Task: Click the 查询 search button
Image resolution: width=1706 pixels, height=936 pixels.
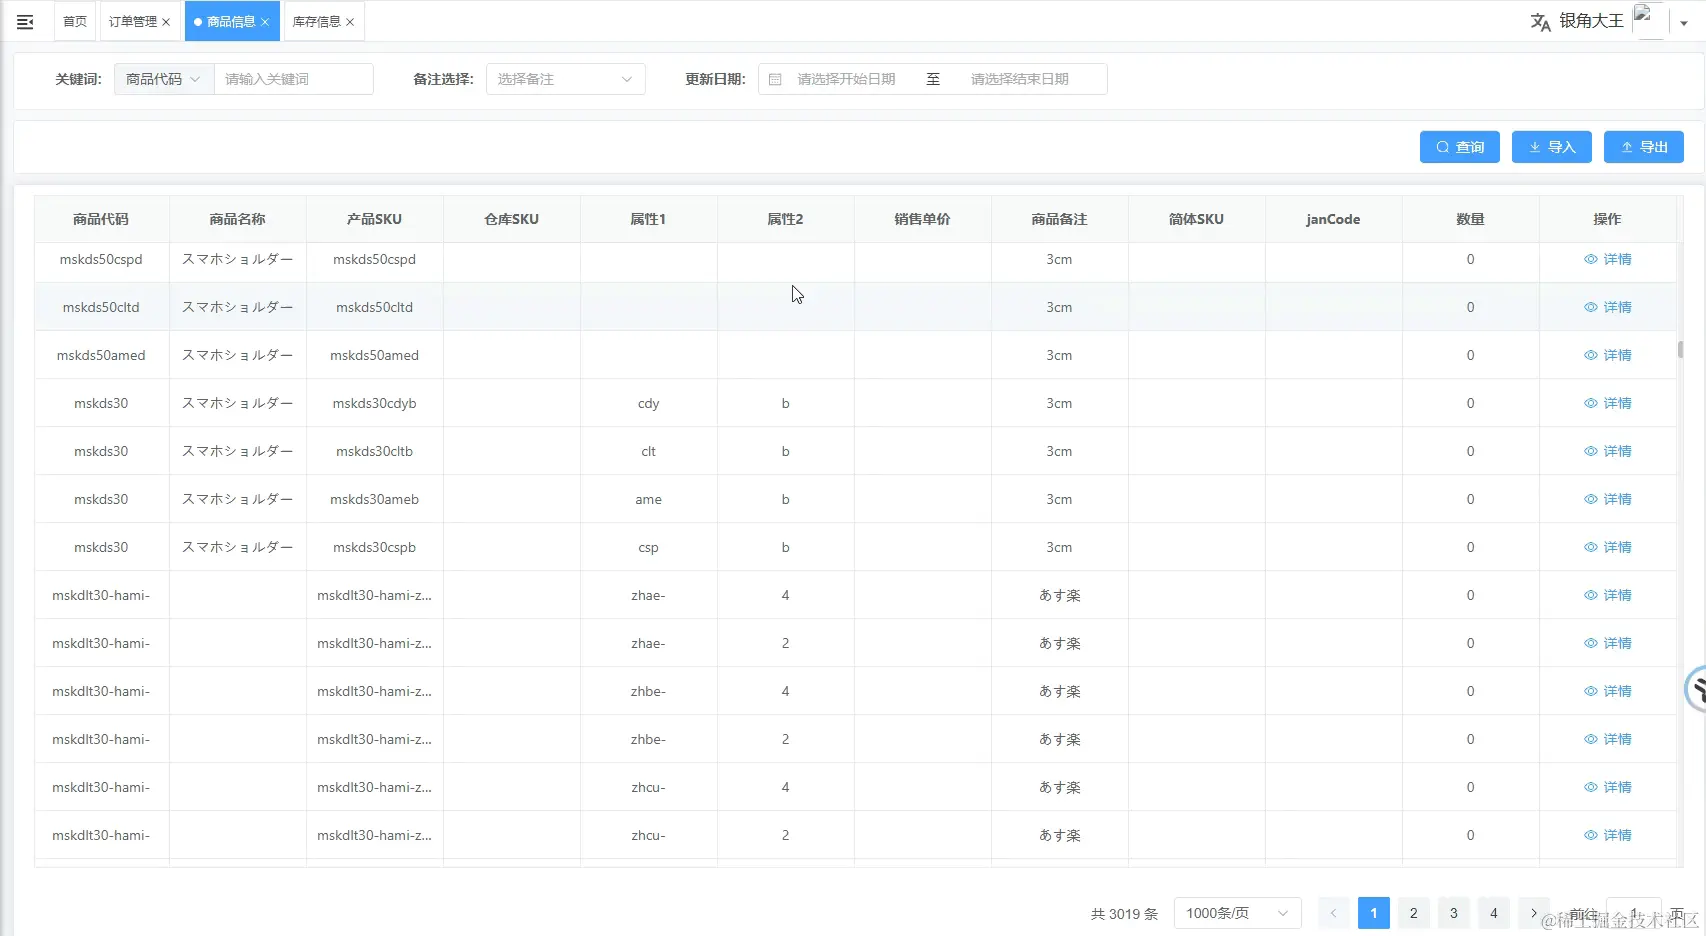Action: coord(1460,147)
